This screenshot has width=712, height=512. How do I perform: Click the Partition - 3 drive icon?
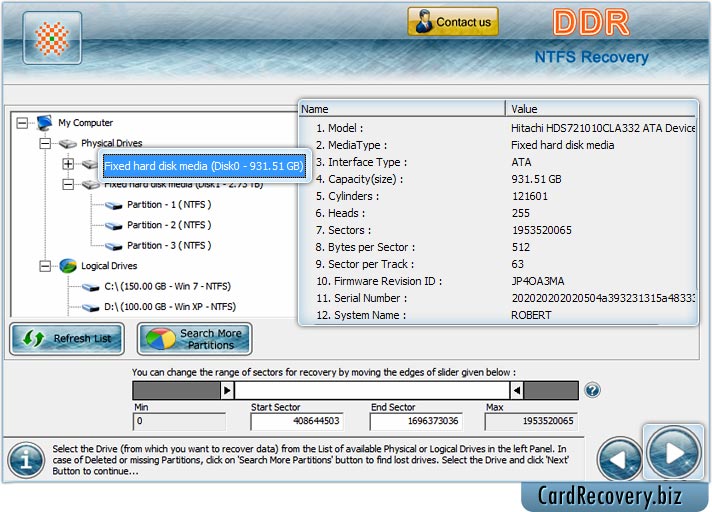(x=114, y=246)
